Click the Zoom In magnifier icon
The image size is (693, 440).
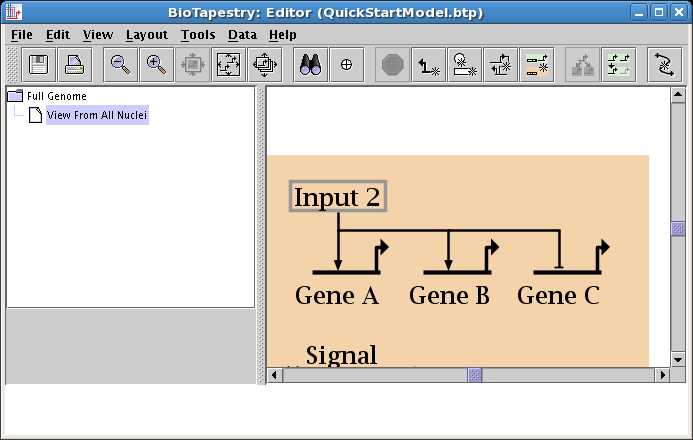(x=156, y=65)
